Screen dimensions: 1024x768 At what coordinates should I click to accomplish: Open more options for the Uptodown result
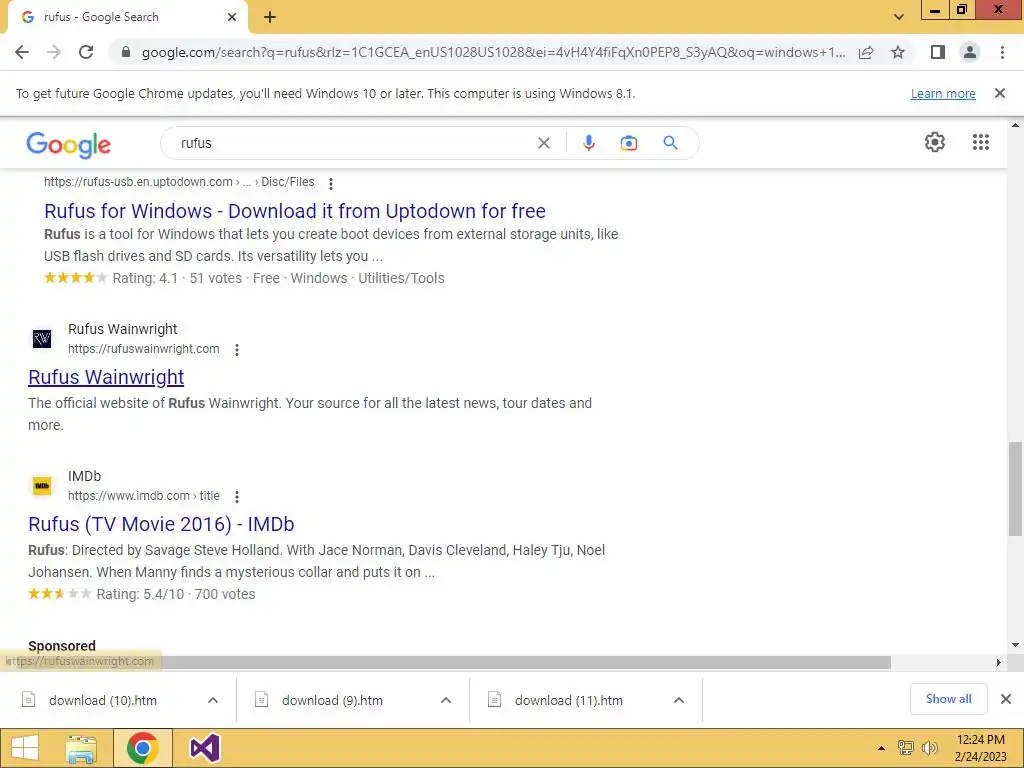tap(331, 184)
